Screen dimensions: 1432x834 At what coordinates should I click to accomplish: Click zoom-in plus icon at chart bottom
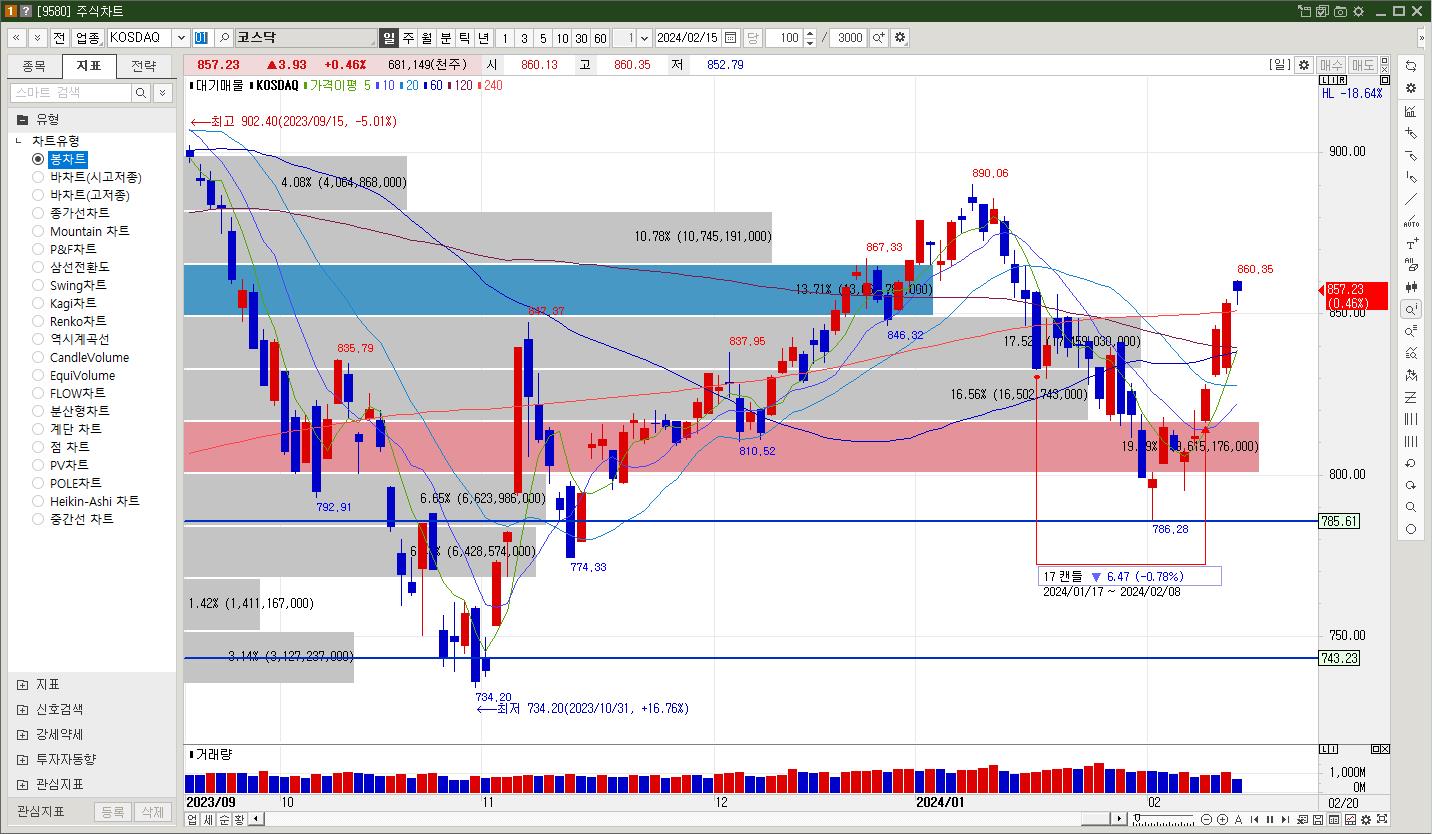click(1222, 820)
